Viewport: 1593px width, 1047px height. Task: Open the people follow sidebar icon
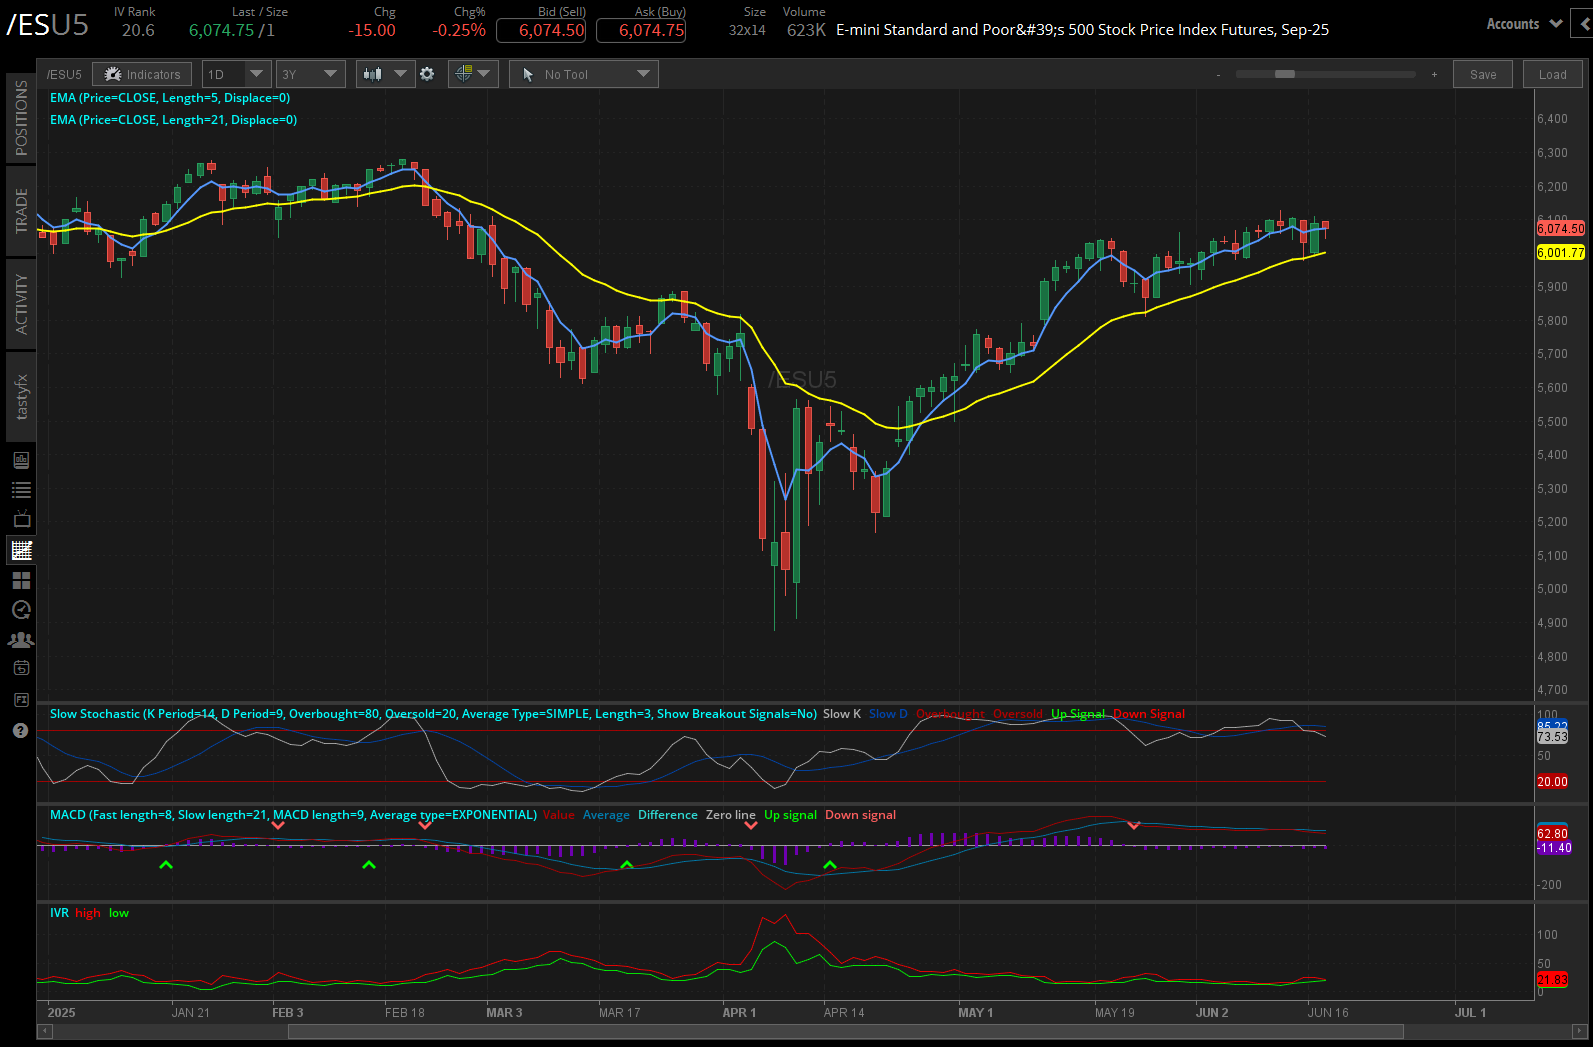(x=21, y=640)
